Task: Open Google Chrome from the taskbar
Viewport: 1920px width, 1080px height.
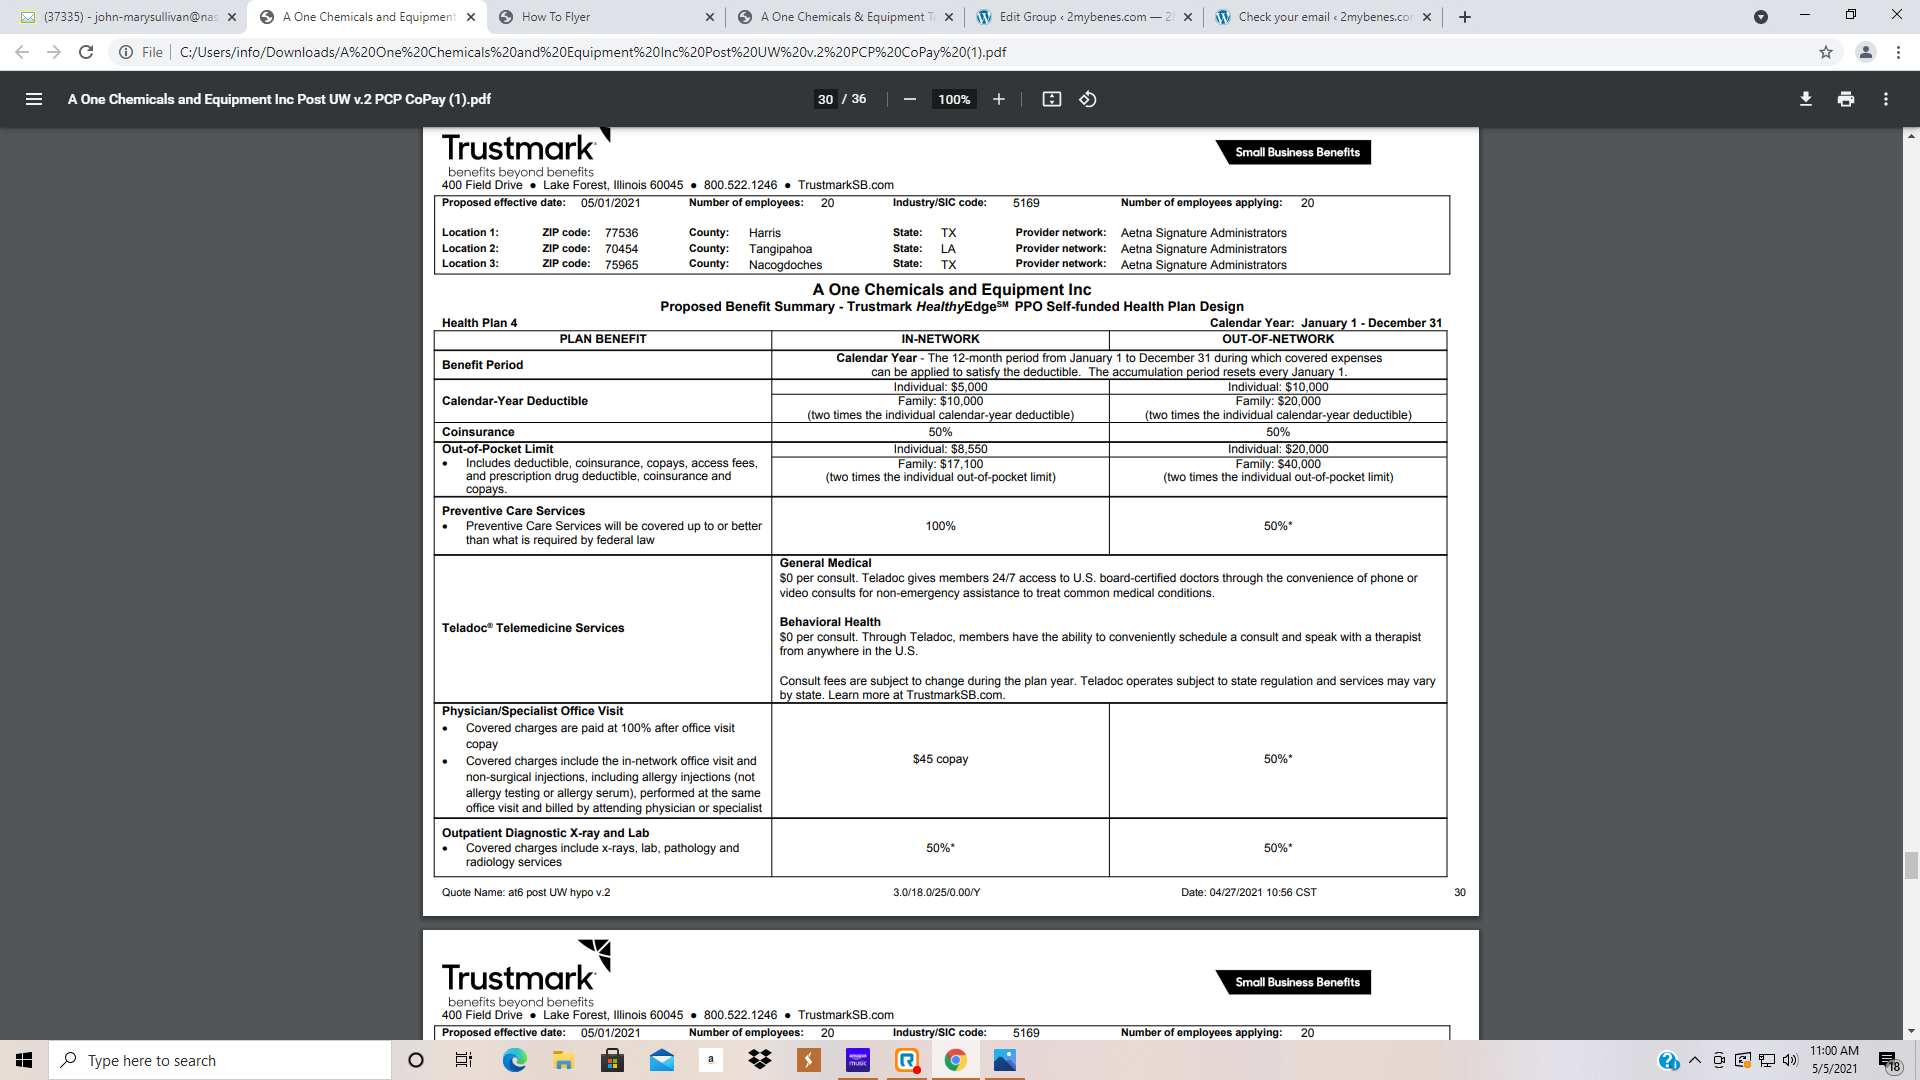Action: 955,1060
